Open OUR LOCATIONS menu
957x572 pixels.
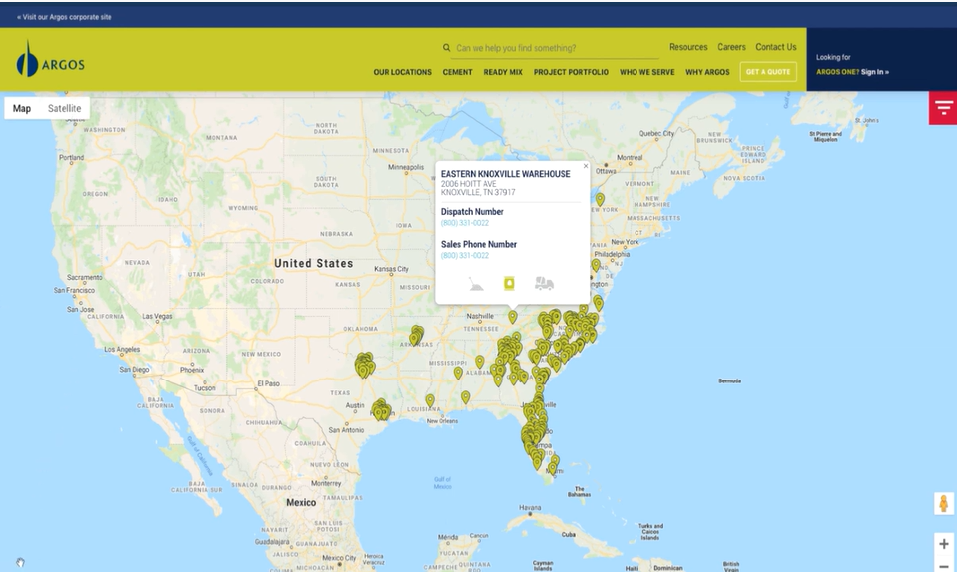(402, 72)
